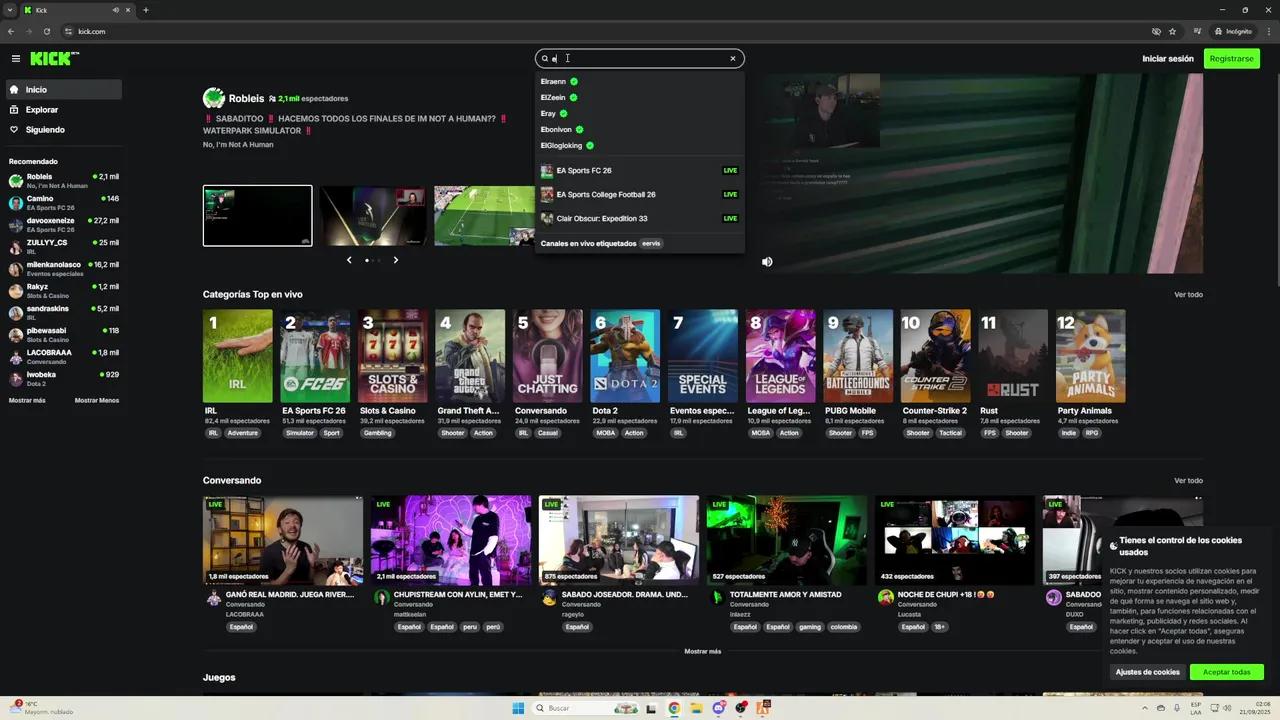Open a new browser tab

[146, 10]
